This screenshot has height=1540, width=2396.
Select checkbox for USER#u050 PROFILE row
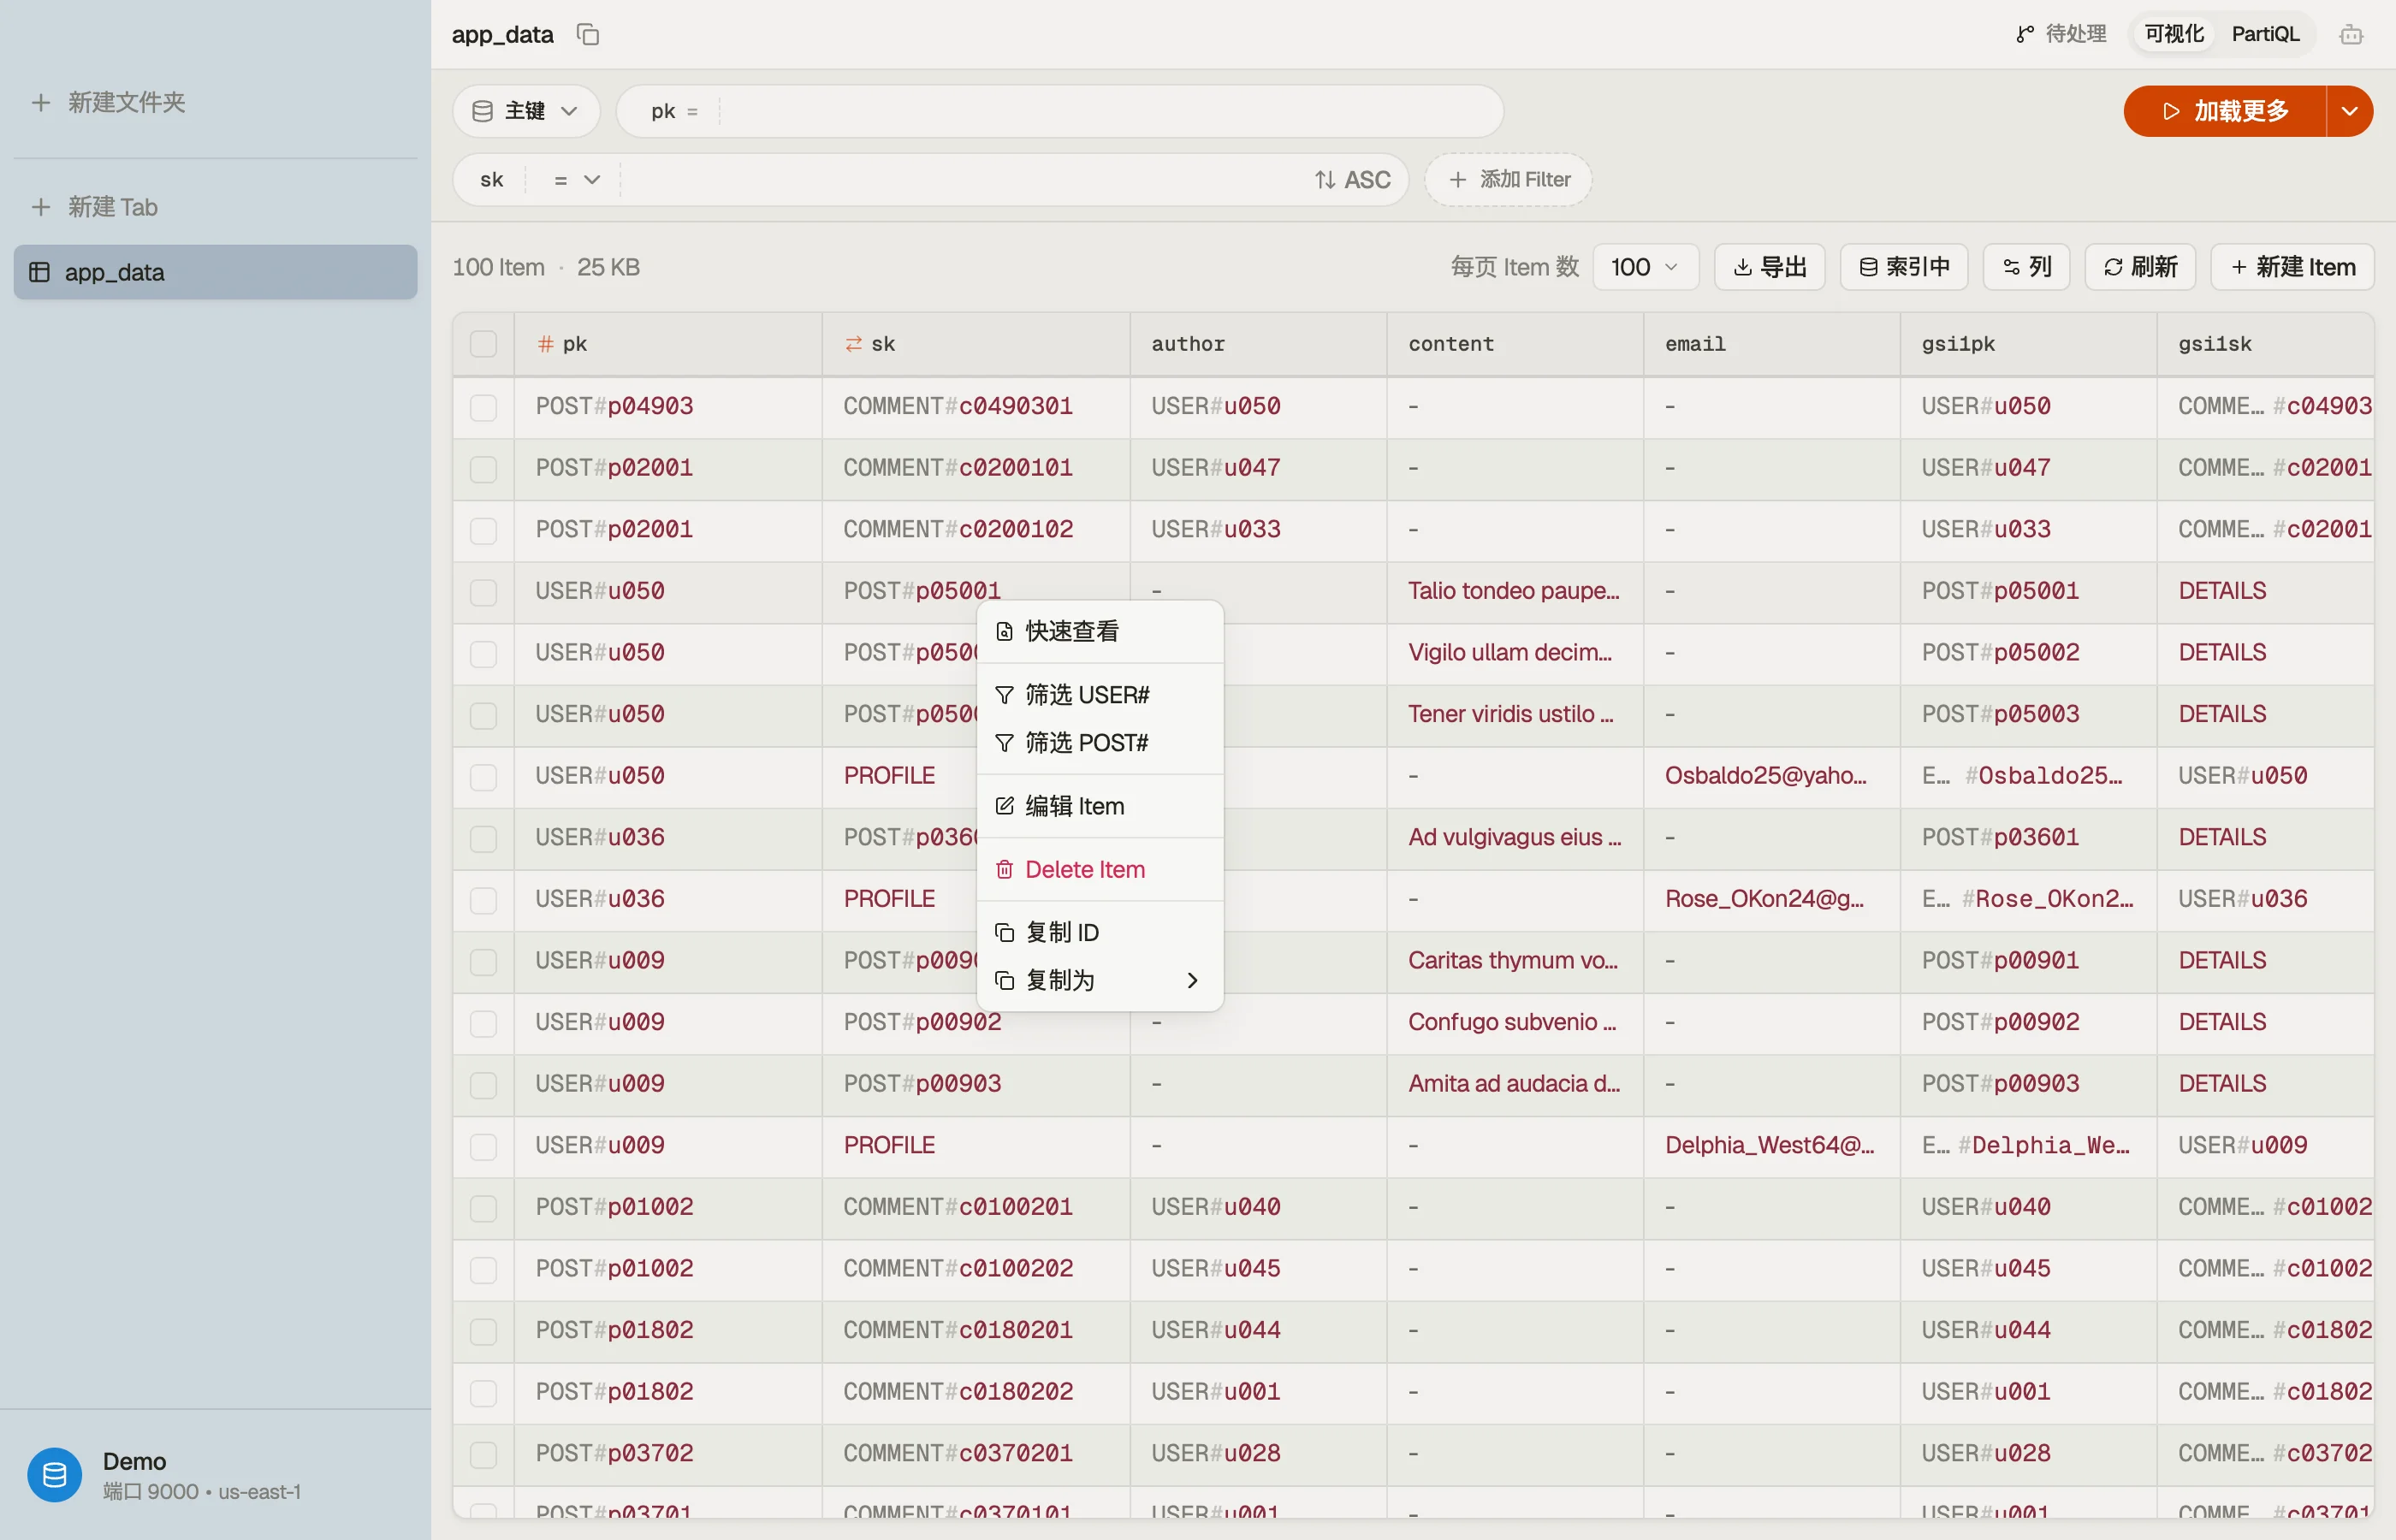pyautogui.click(x=483, y=777)
